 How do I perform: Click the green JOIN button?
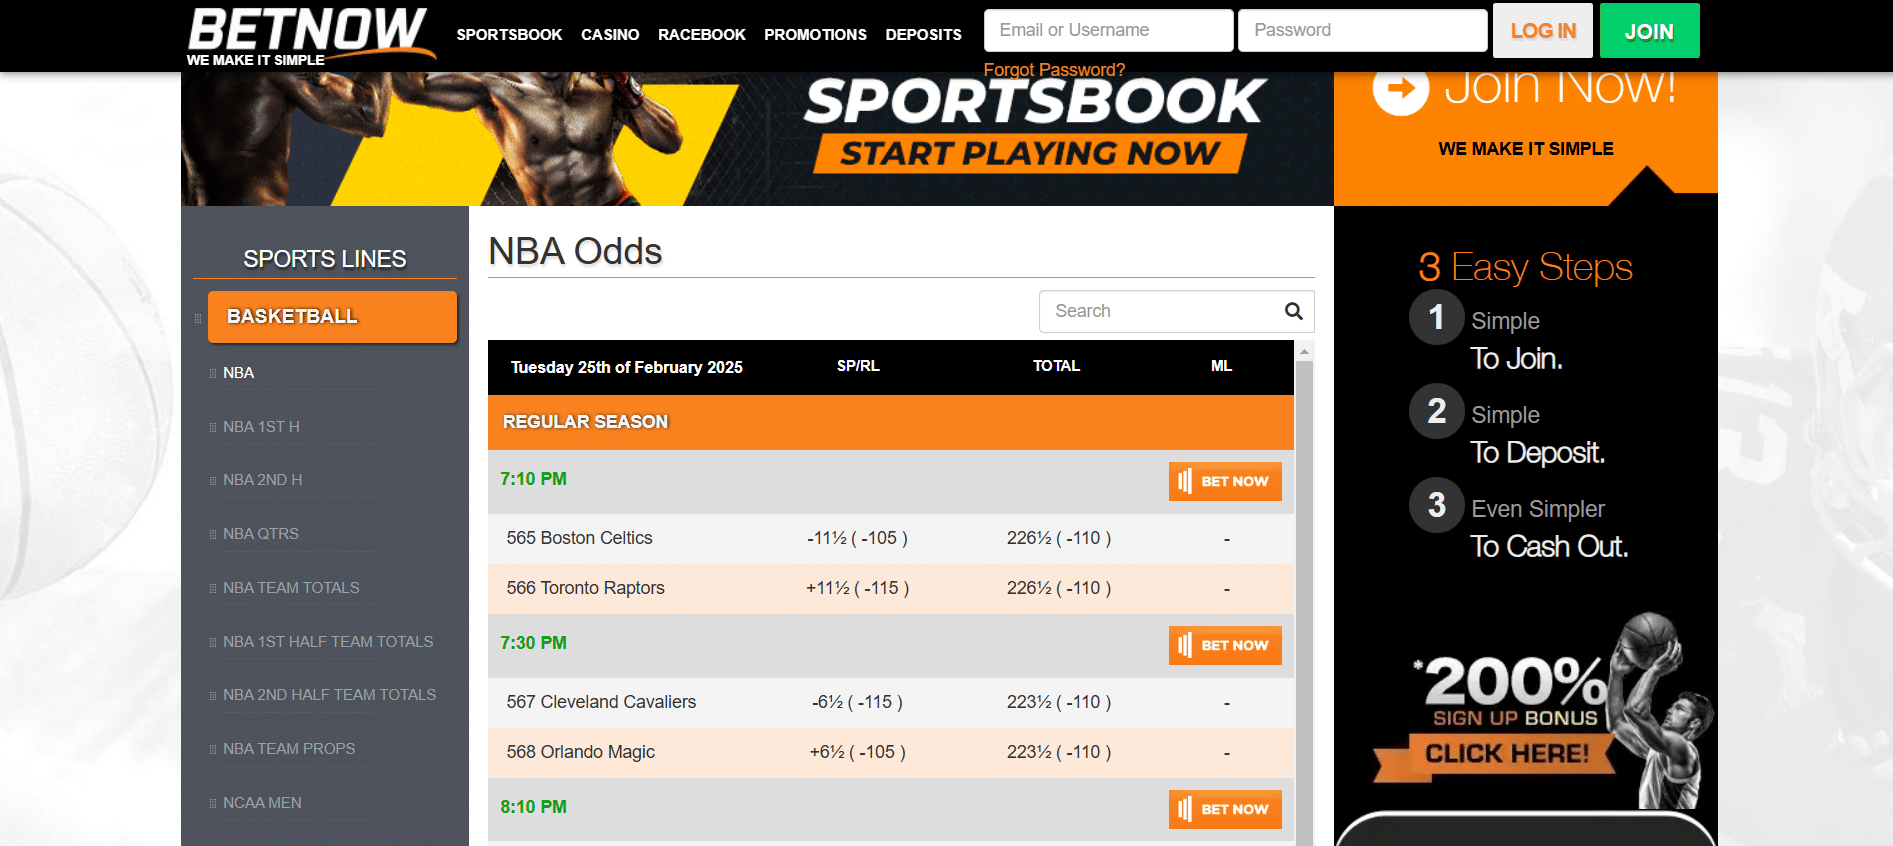1649,31
